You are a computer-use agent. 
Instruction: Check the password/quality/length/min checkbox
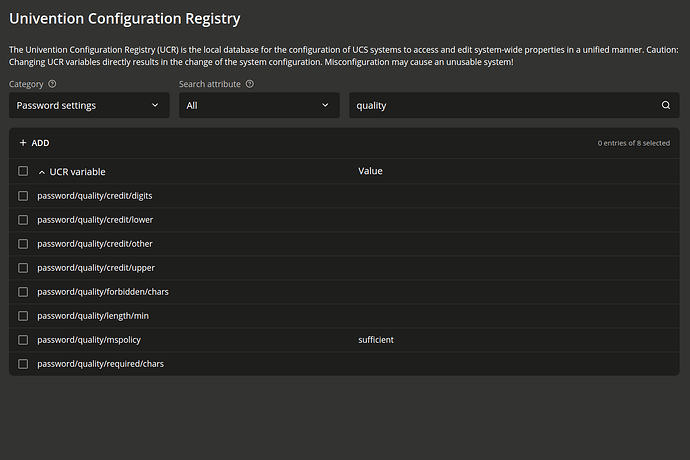[x=23, y=316]
